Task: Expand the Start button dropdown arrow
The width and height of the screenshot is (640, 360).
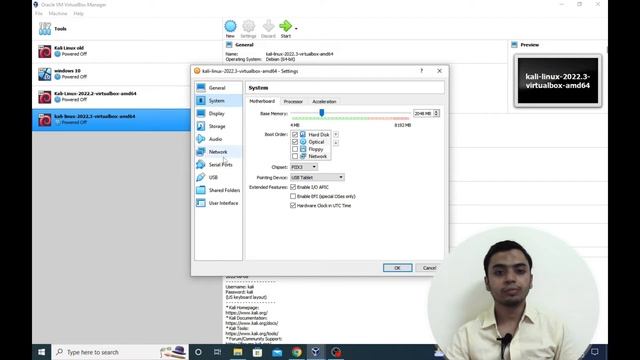Action: click(x=296, y=29)
